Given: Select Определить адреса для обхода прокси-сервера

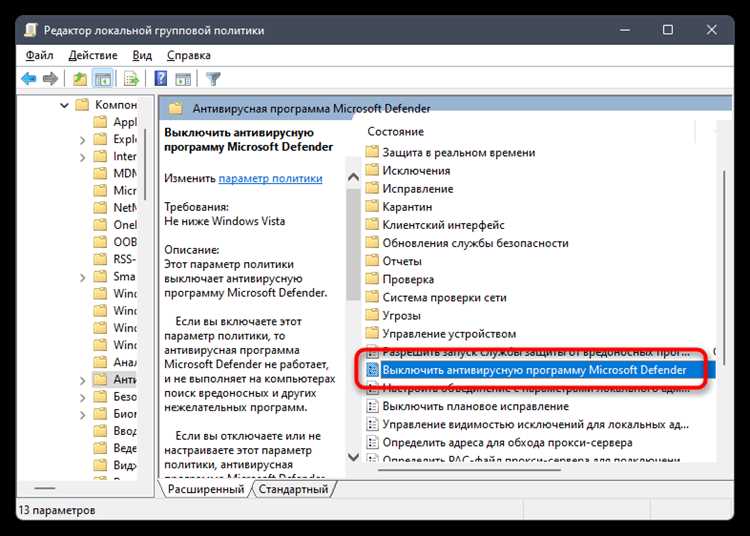Looking at the screenshot, I should 499,443.
